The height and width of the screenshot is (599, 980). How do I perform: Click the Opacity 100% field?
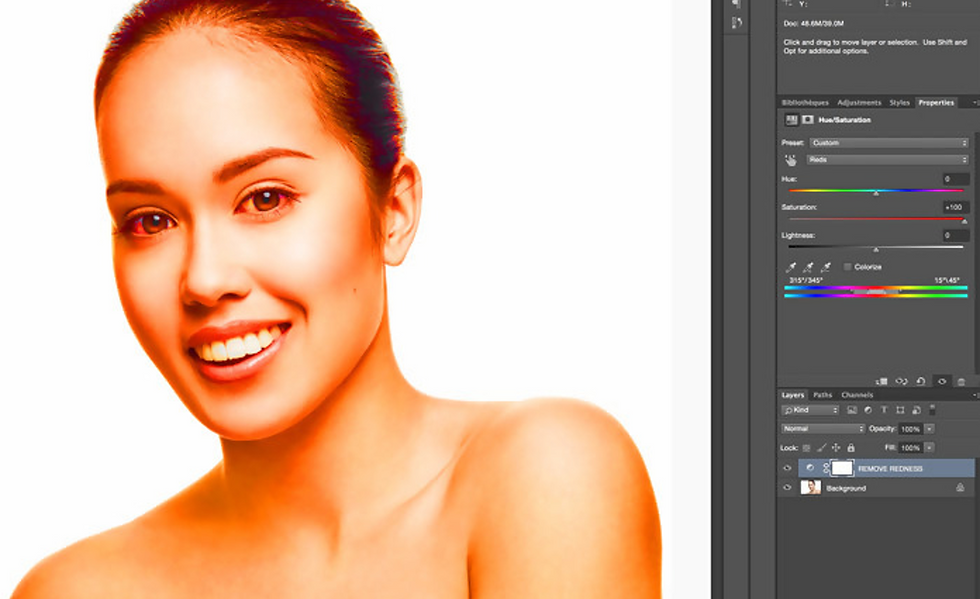[911, 429]
